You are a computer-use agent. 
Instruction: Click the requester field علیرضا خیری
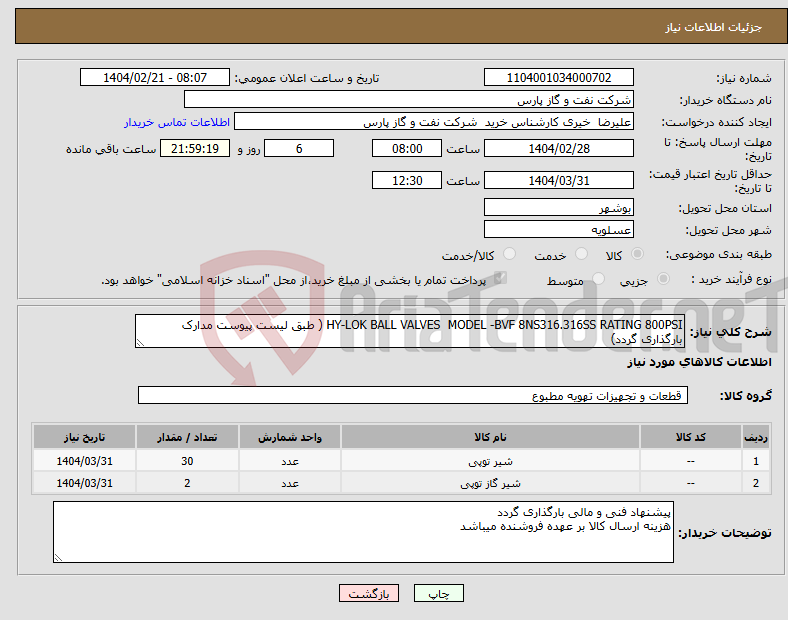434,122
